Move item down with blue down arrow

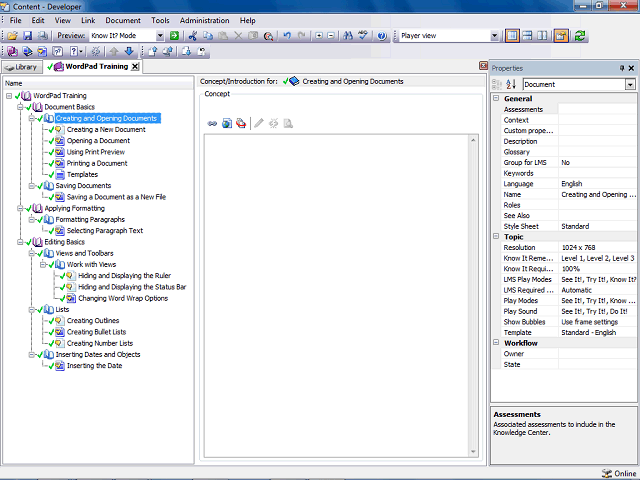click(x=129, y=51)
